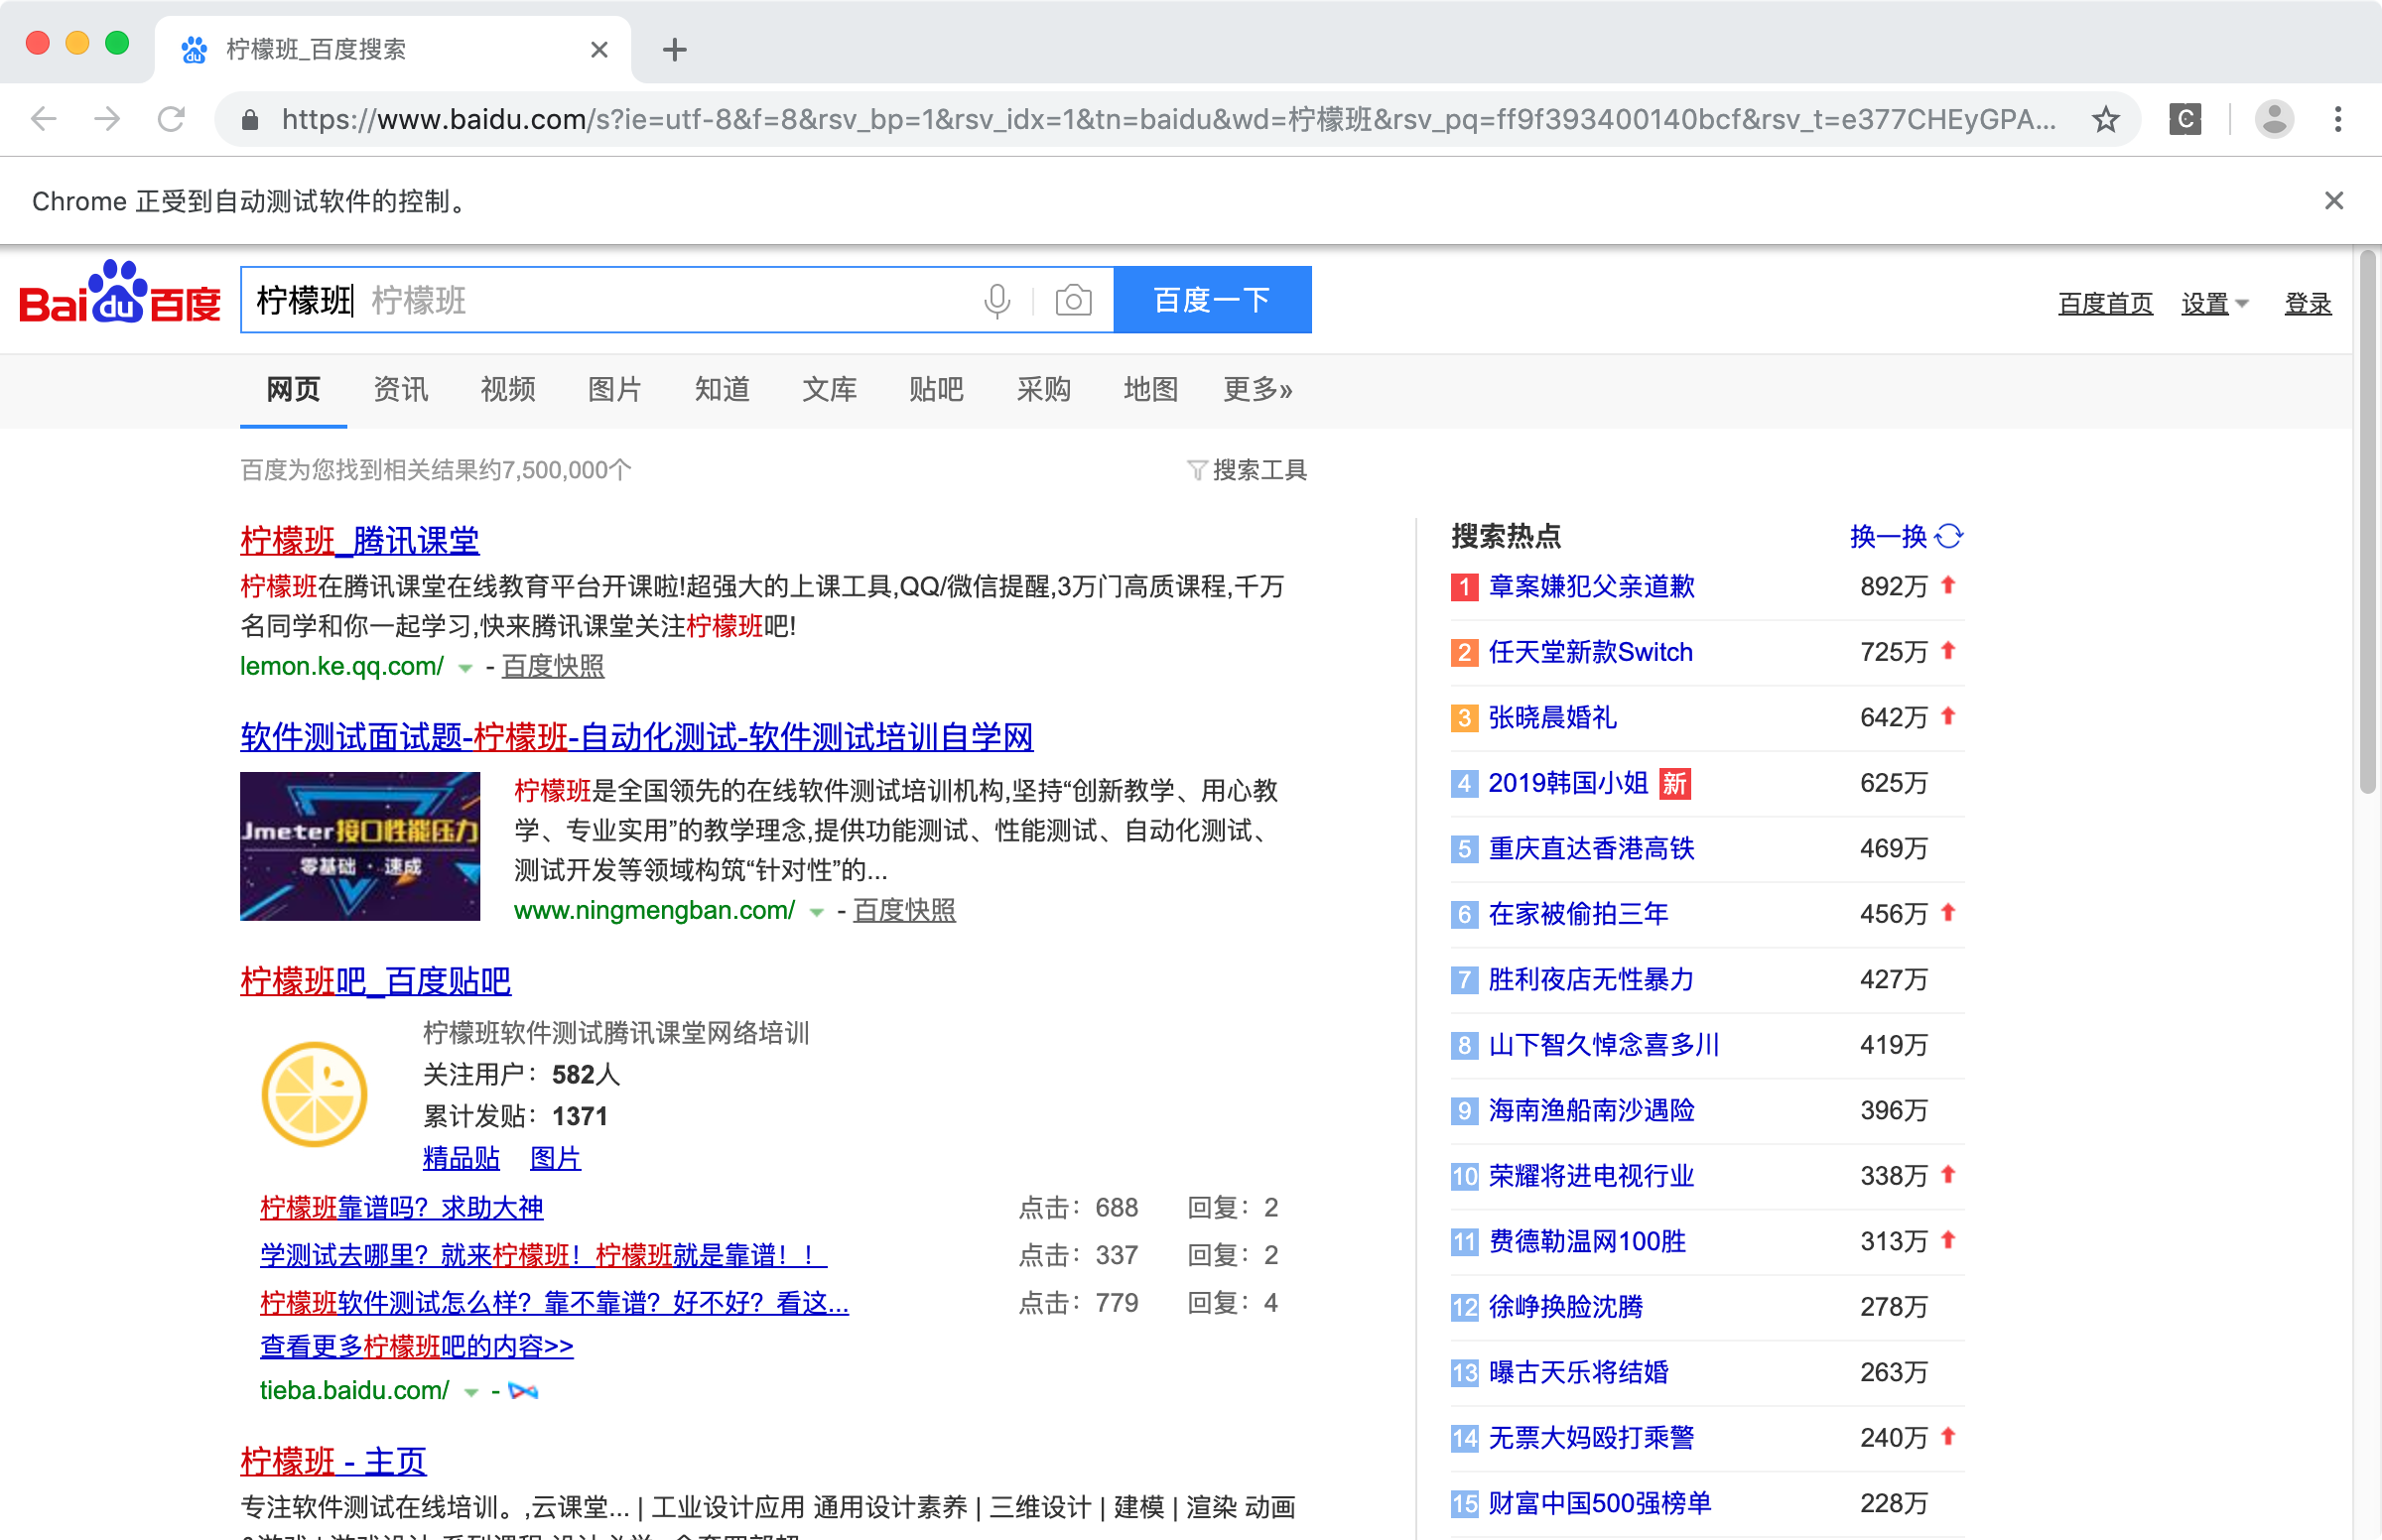The image size is (2382, 1540).
Task: Click the voice search microphone icon
Action: point(996,301)
